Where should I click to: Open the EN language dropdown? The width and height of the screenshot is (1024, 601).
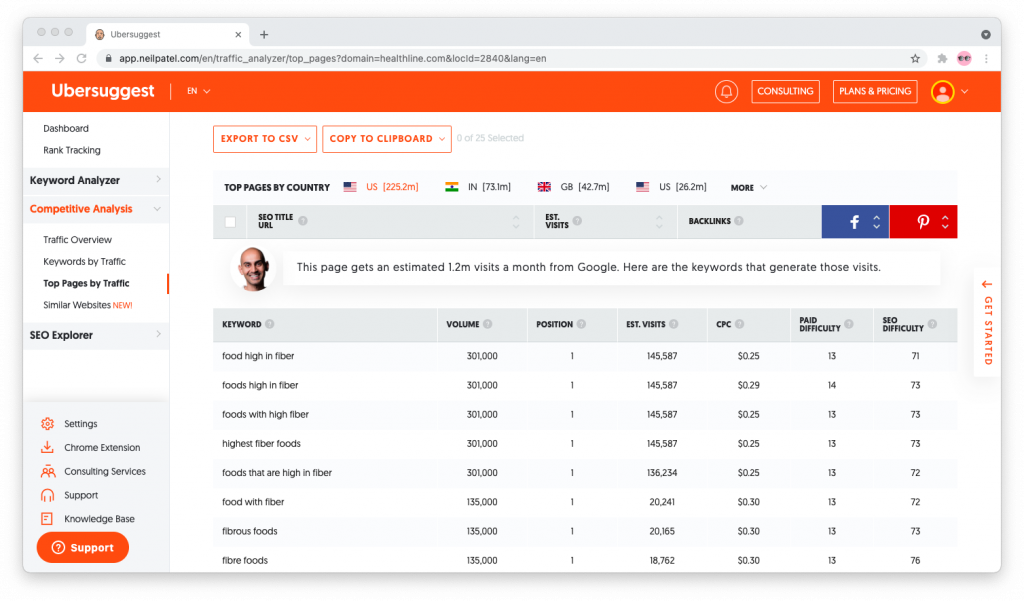click(199, 91)
